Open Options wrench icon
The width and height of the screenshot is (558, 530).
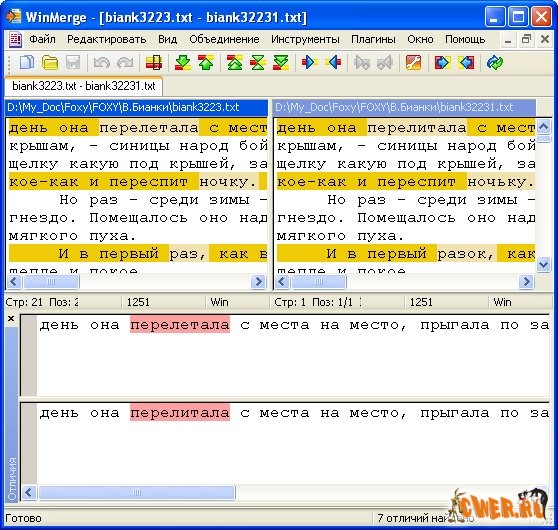coord(413,63)
